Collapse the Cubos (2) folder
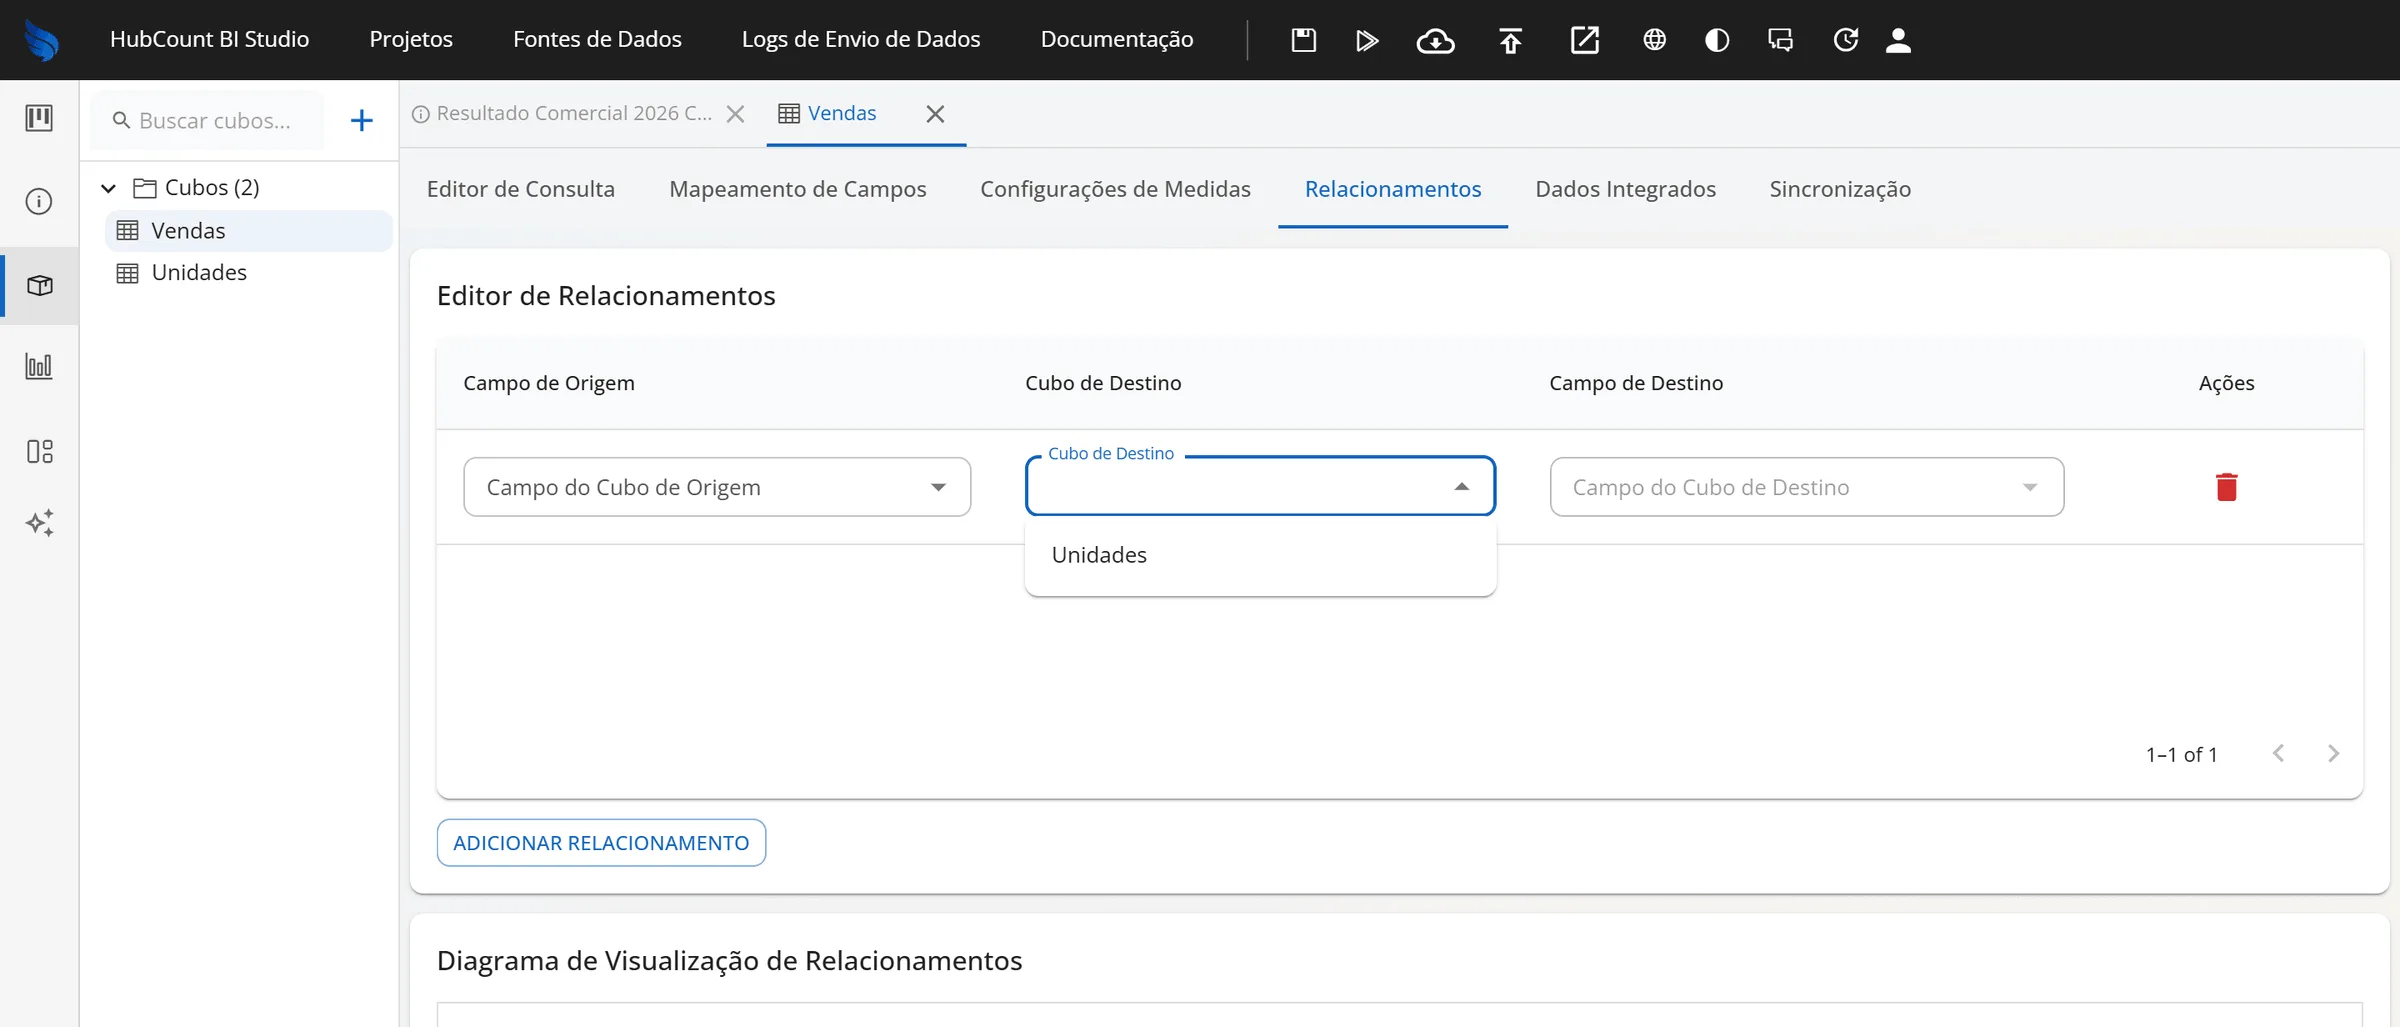2400x1027 pixels. pyautogui.click(x=109, y=188)
